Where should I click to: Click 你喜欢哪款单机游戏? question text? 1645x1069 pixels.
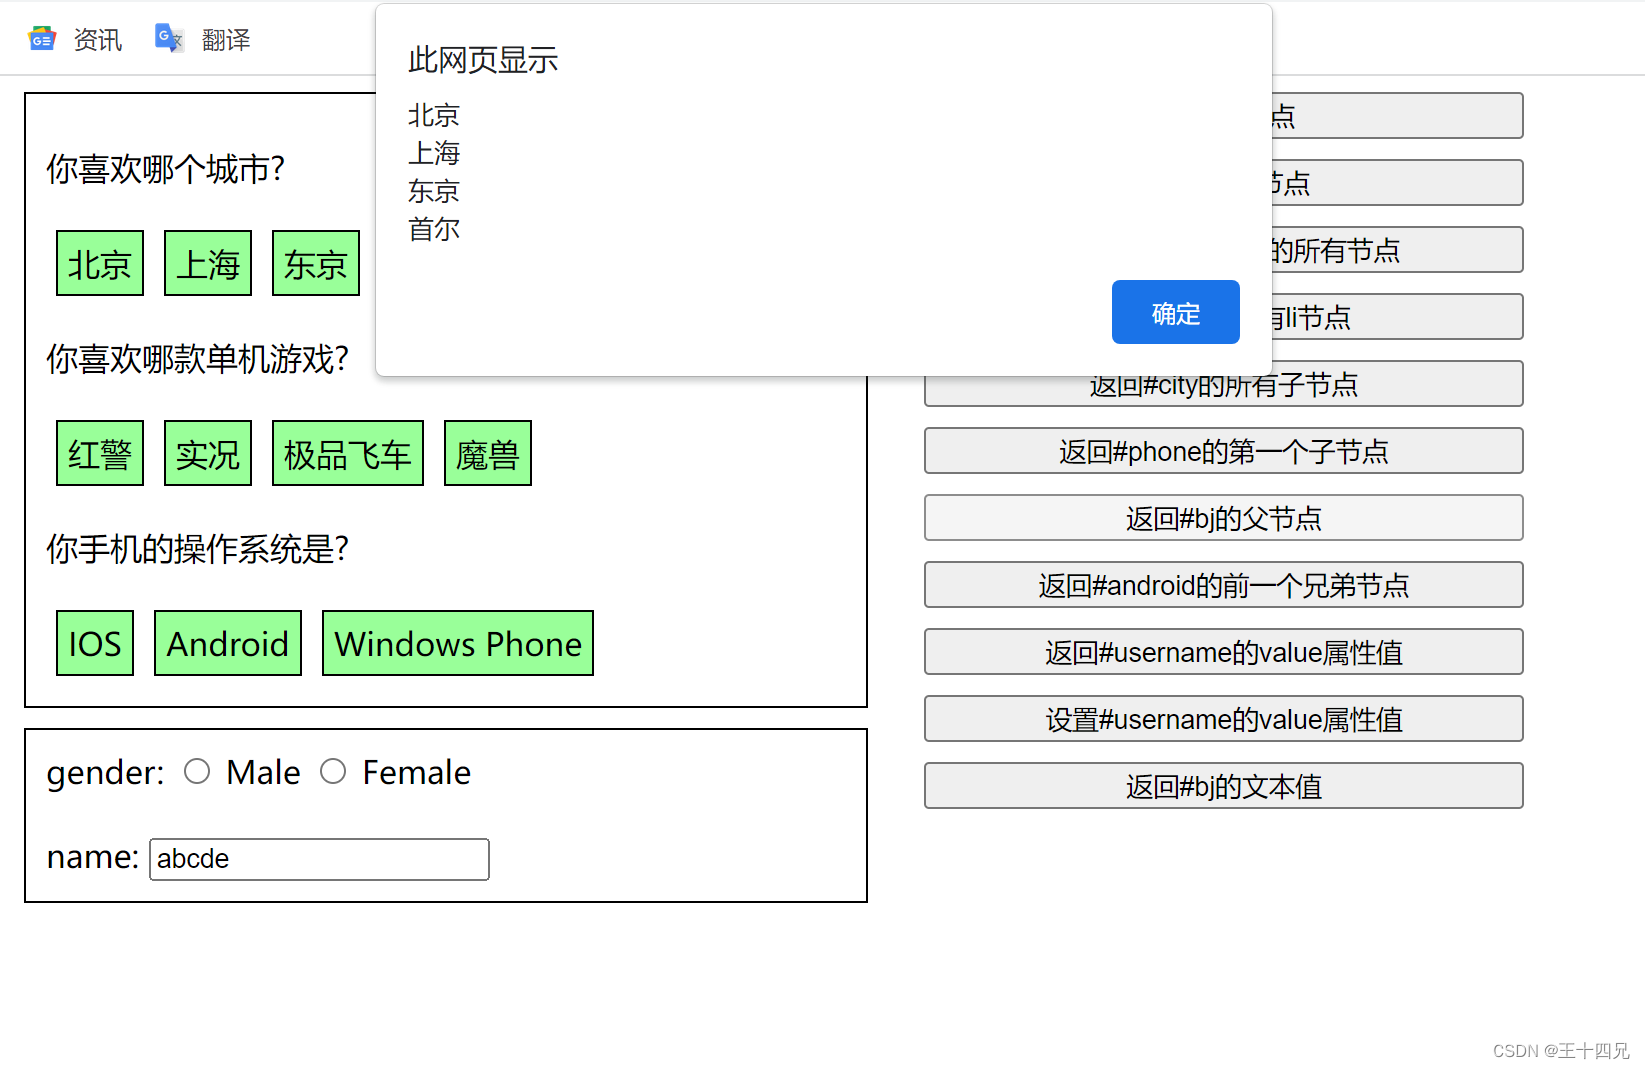click(x=198, y=359)
